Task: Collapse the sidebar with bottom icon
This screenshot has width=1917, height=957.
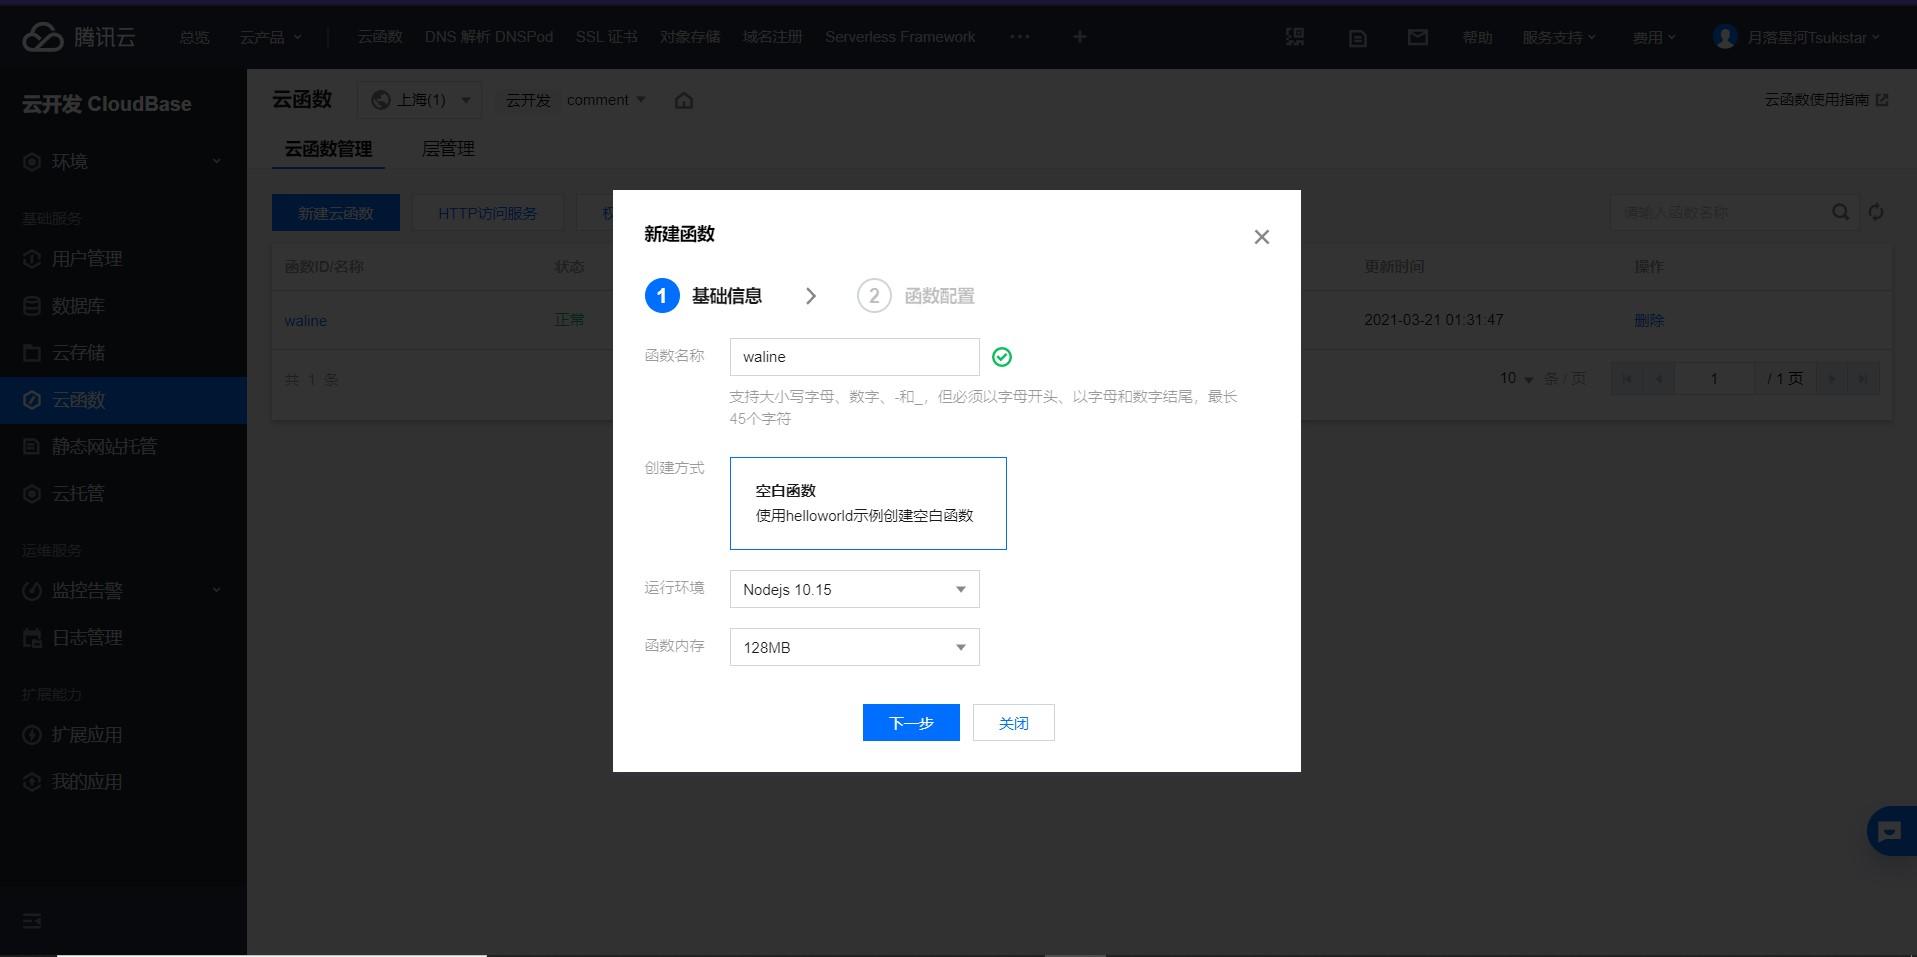Action: pyautogui.click(x=32, y=920)
